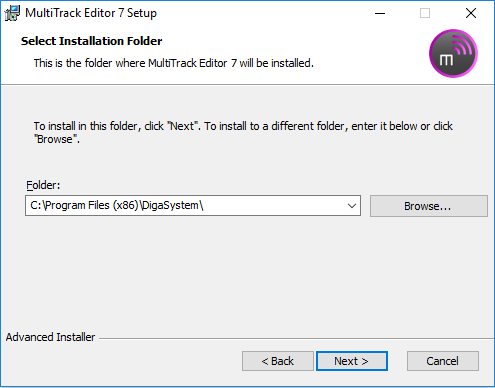495x388 pixels.
Task: Cancel the installation
Action: pos(443,361)
